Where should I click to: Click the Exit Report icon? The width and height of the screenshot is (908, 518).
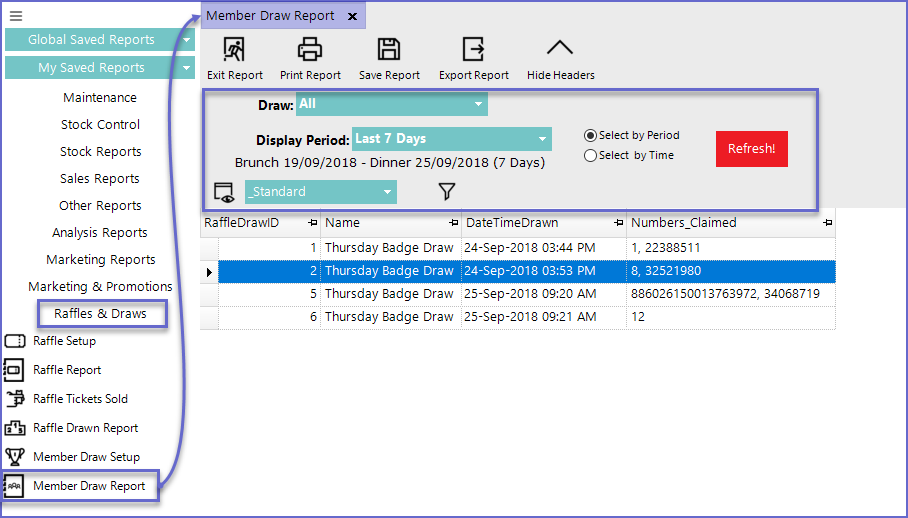pos(234,50)
